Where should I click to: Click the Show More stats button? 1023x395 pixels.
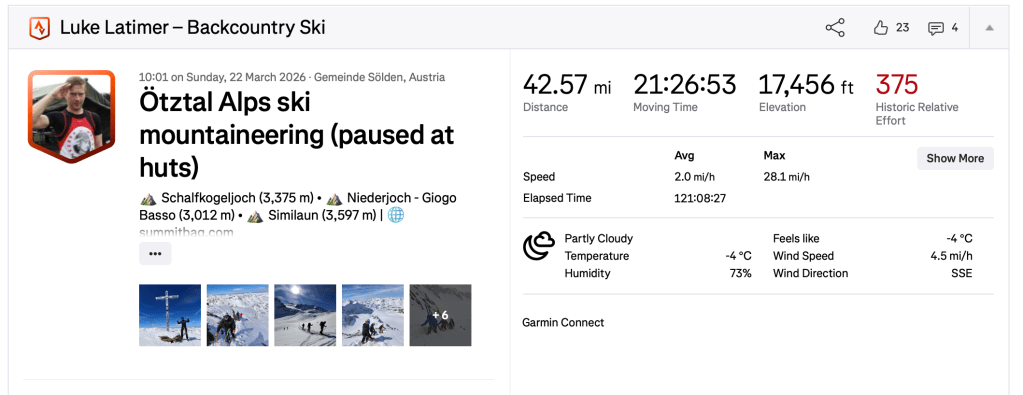(955, 158)
